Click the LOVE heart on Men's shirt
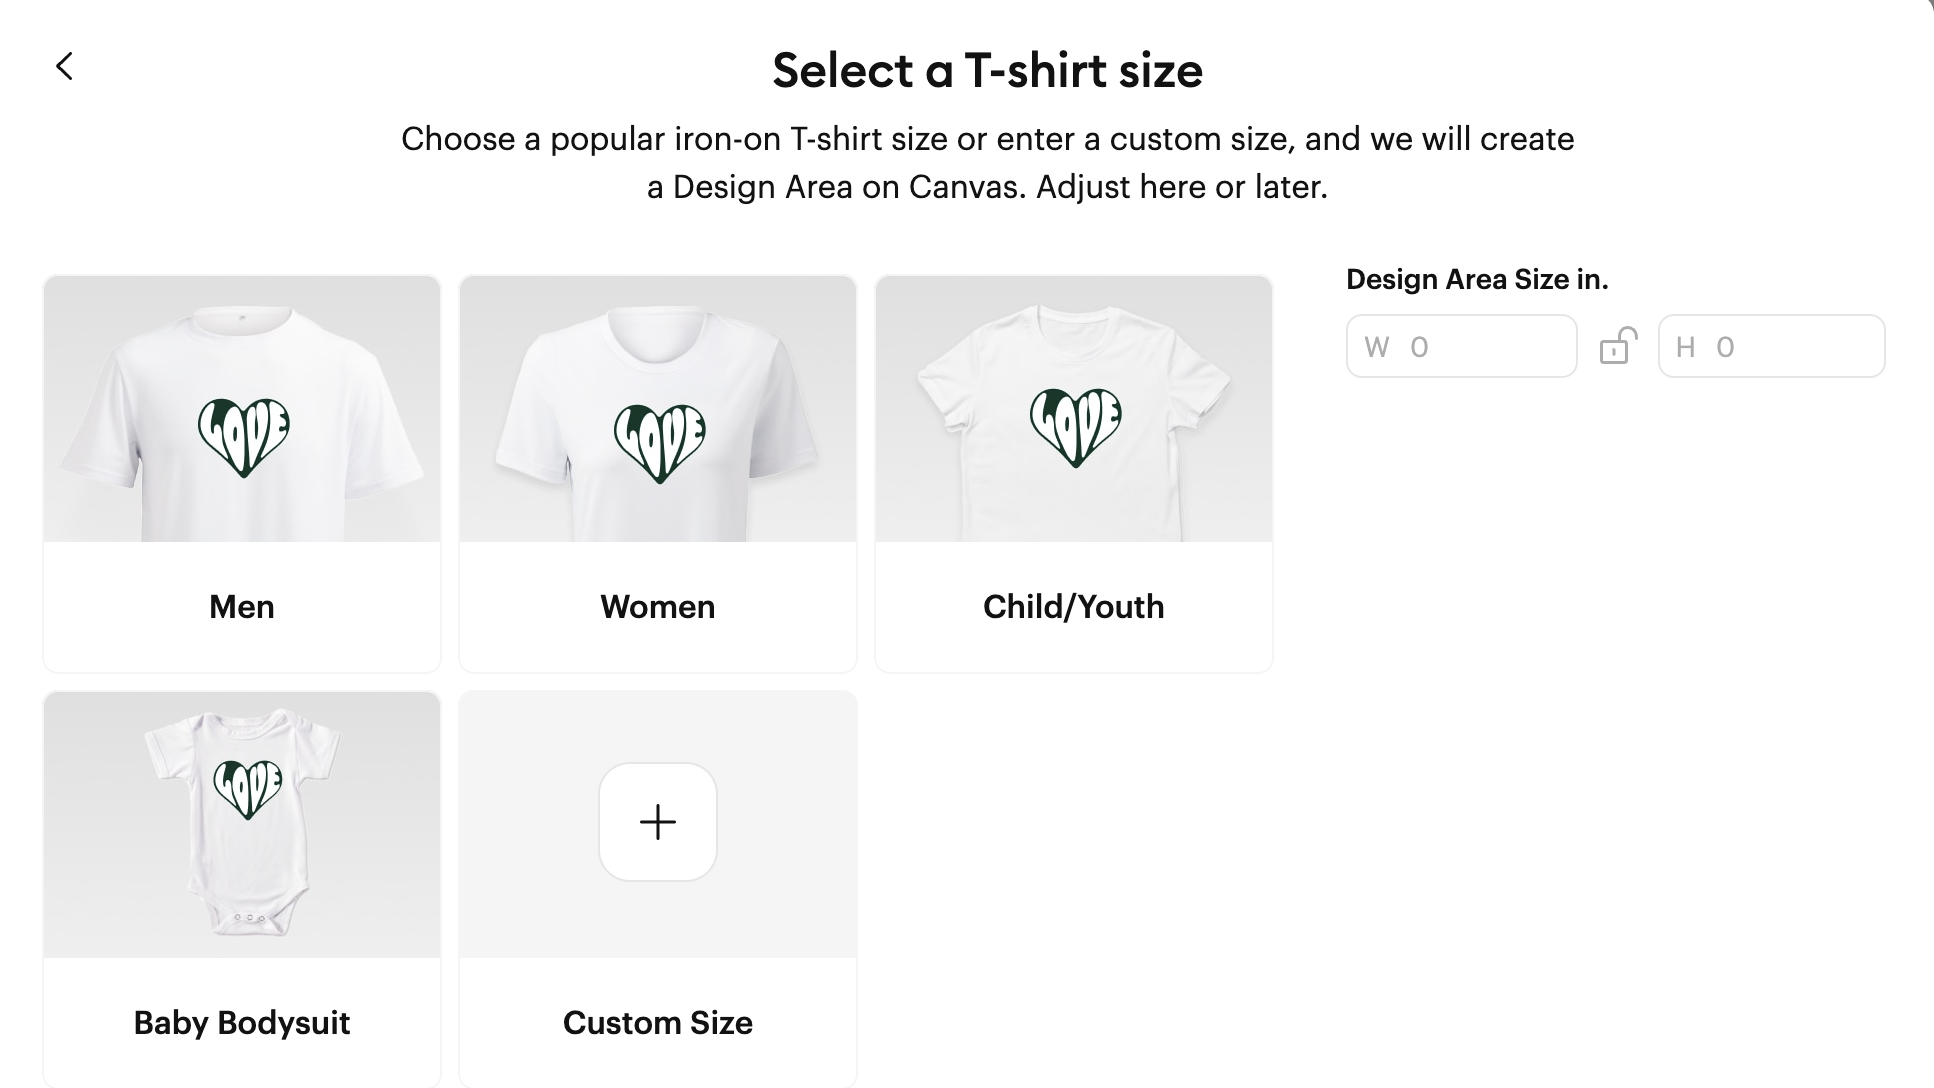Image resolution: width=1934 pixels, height=1088 pixels. tap(243, 436)
